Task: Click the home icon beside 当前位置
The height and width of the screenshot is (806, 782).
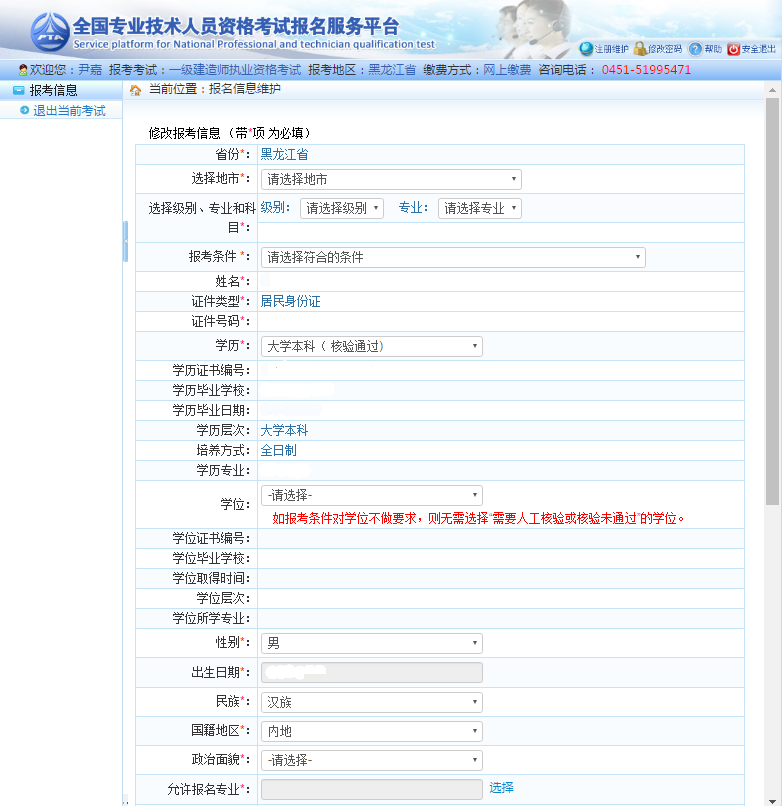Action: pyautogui.click(x=136, y=90)
